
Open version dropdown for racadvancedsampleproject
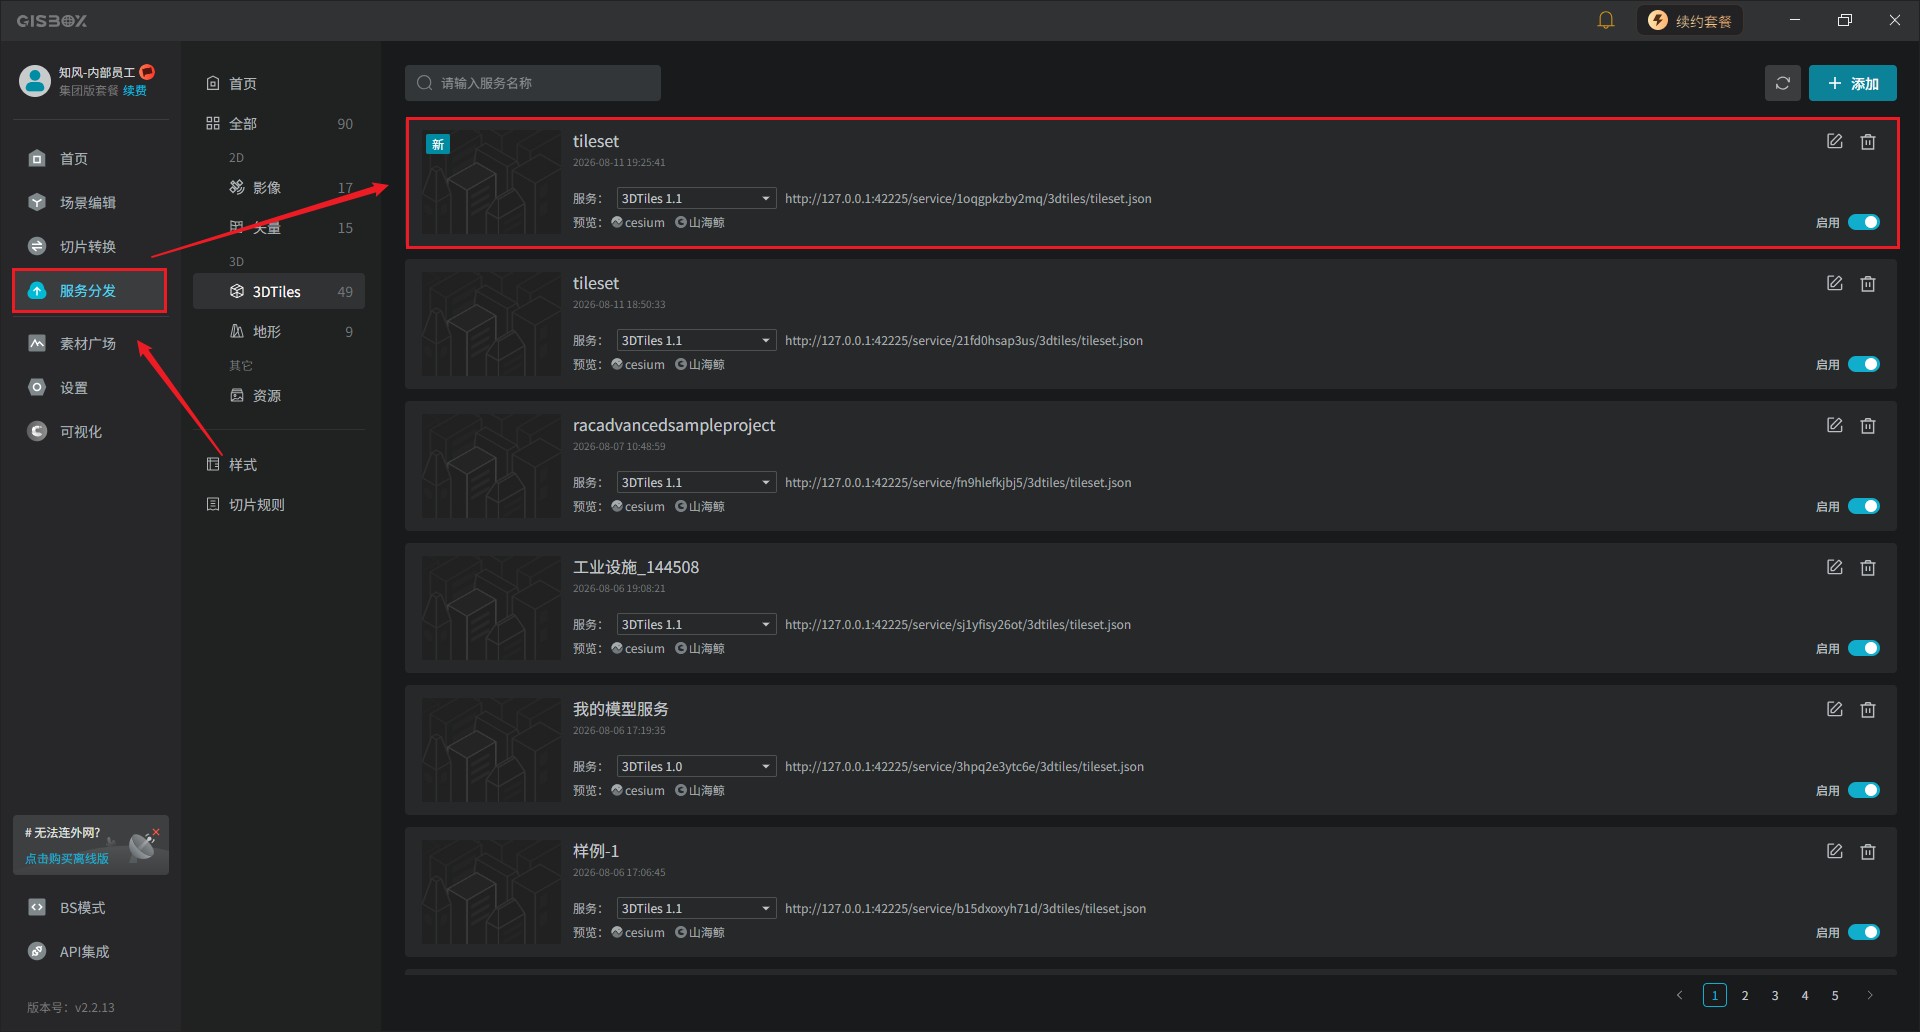pos(696,482)
